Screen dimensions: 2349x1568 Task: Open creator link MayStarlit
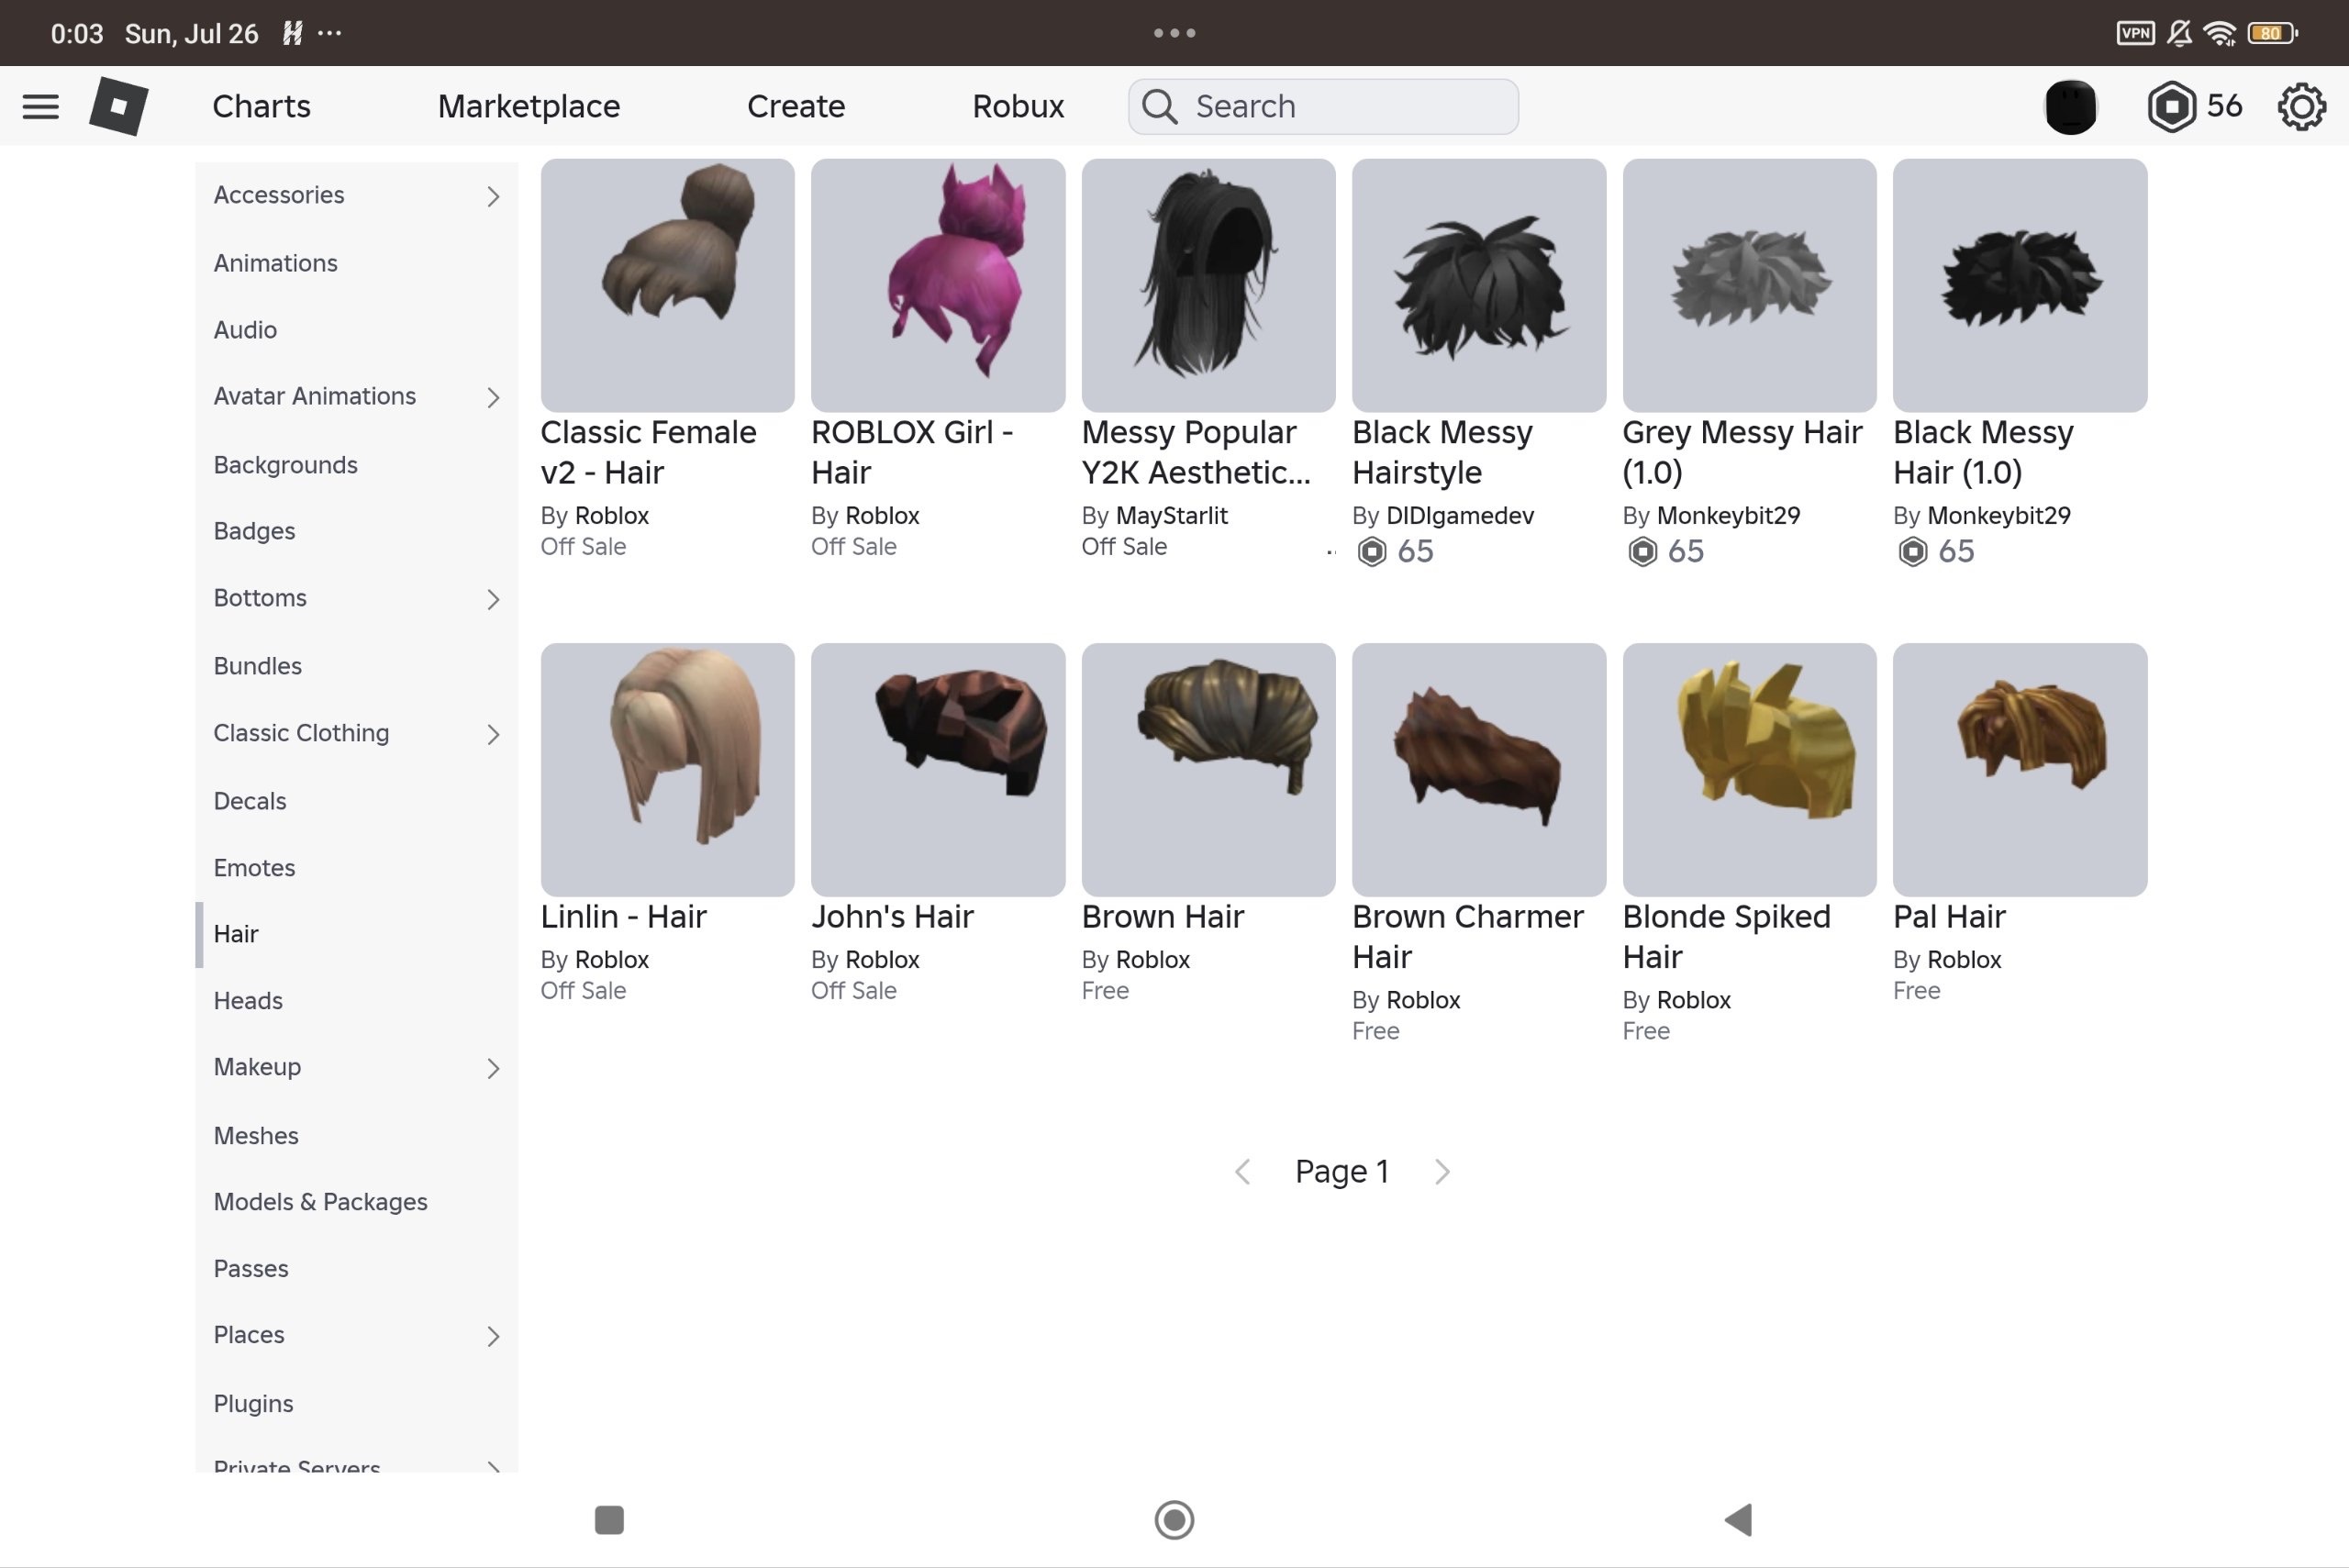pos(1171,515)
